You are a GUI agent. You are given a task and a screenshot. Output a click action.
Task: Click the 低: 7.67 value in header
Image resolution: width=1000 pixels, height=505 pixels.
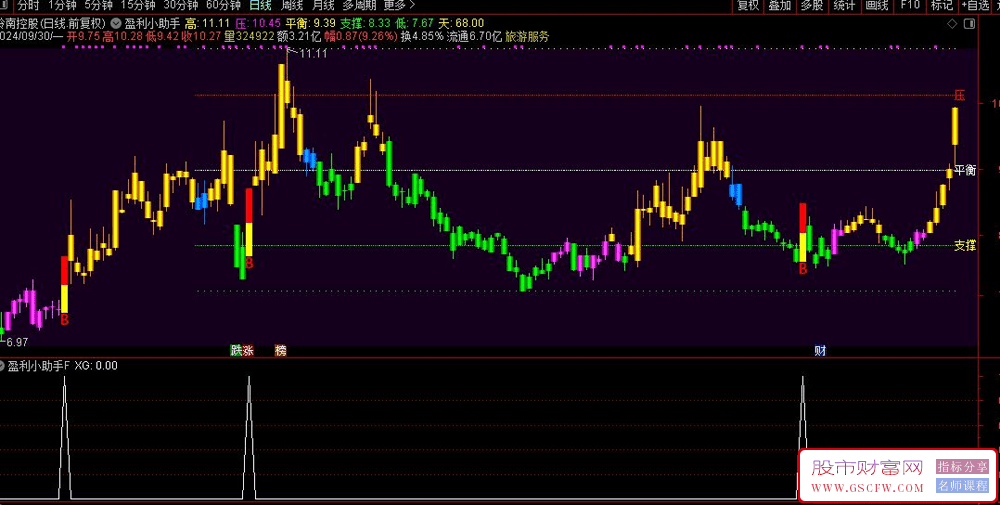[415, 24]
